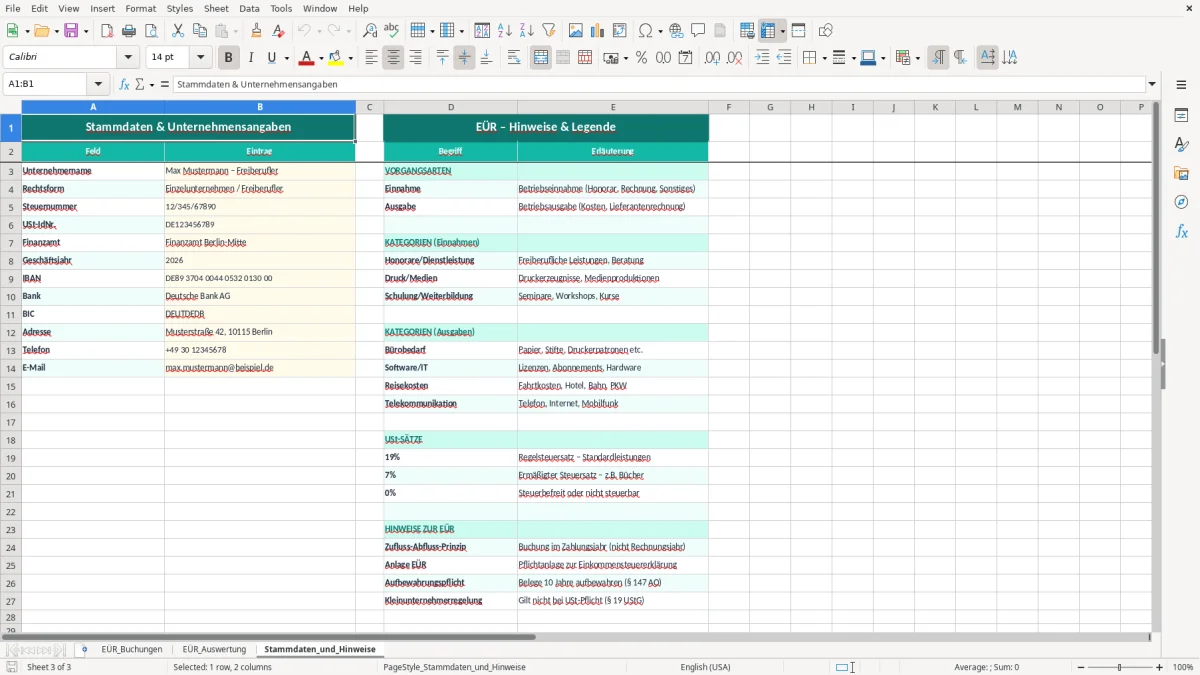Toggle AutoFilter
The image size is (1200, 675).
click(x=549, y=31)
